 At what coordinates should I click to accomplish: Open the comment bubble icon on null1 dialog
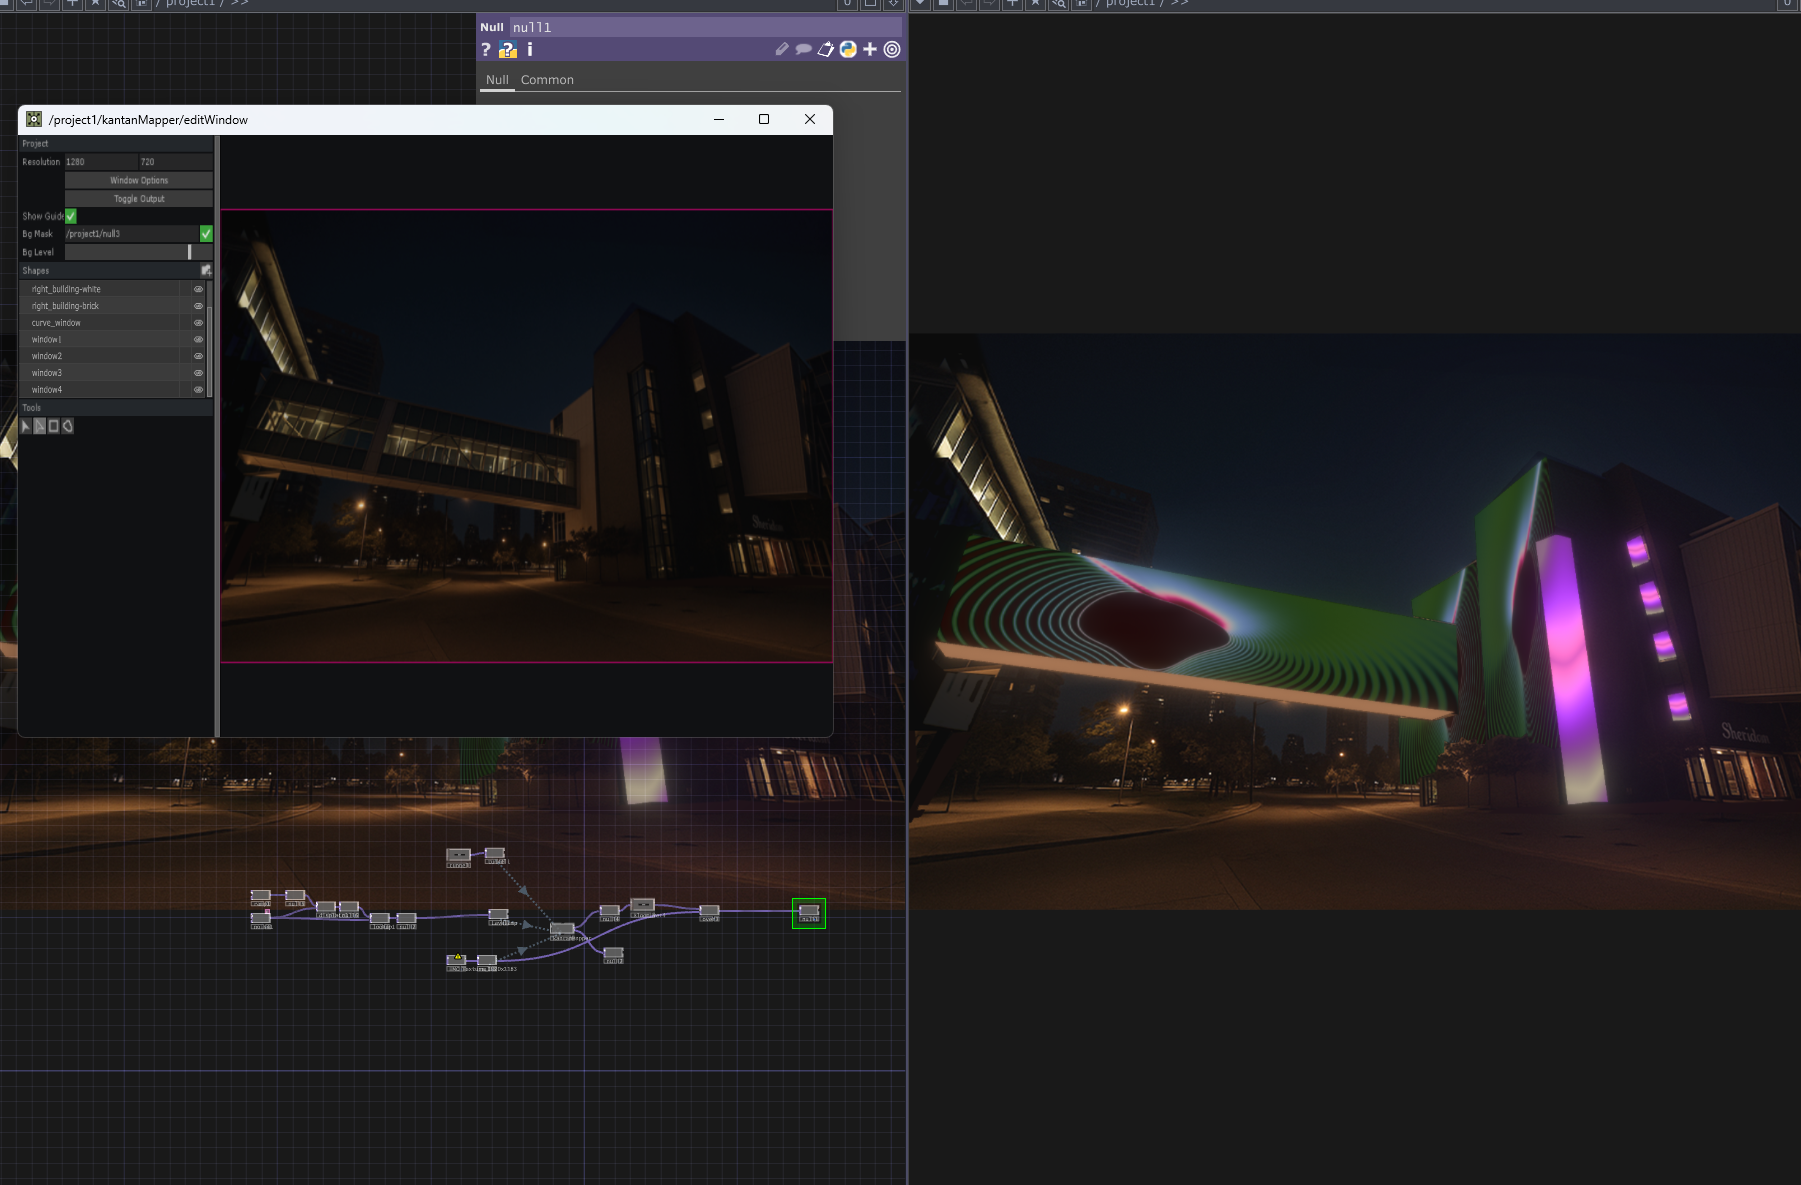[x=803, y=49]
